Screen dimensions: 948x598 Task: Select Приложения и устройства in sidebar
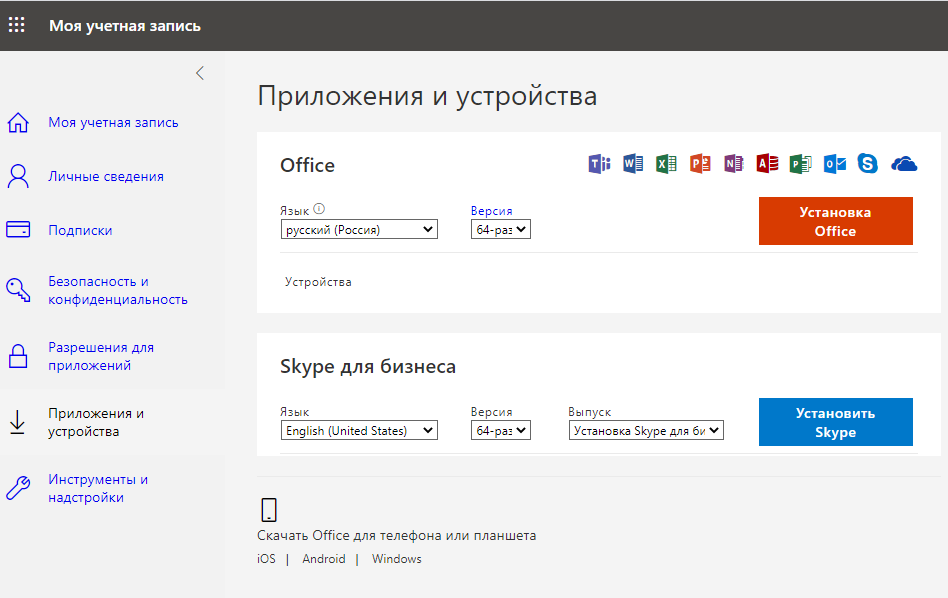point(96,422)
